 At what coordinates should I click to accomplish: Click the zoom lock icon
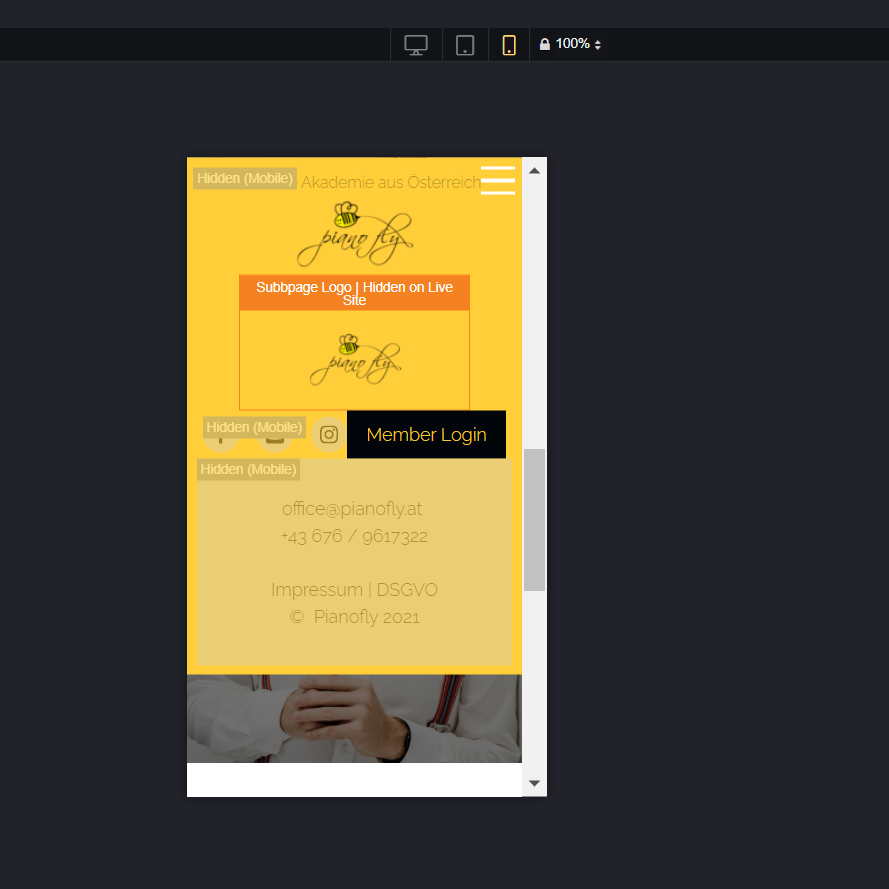[544, 44]
